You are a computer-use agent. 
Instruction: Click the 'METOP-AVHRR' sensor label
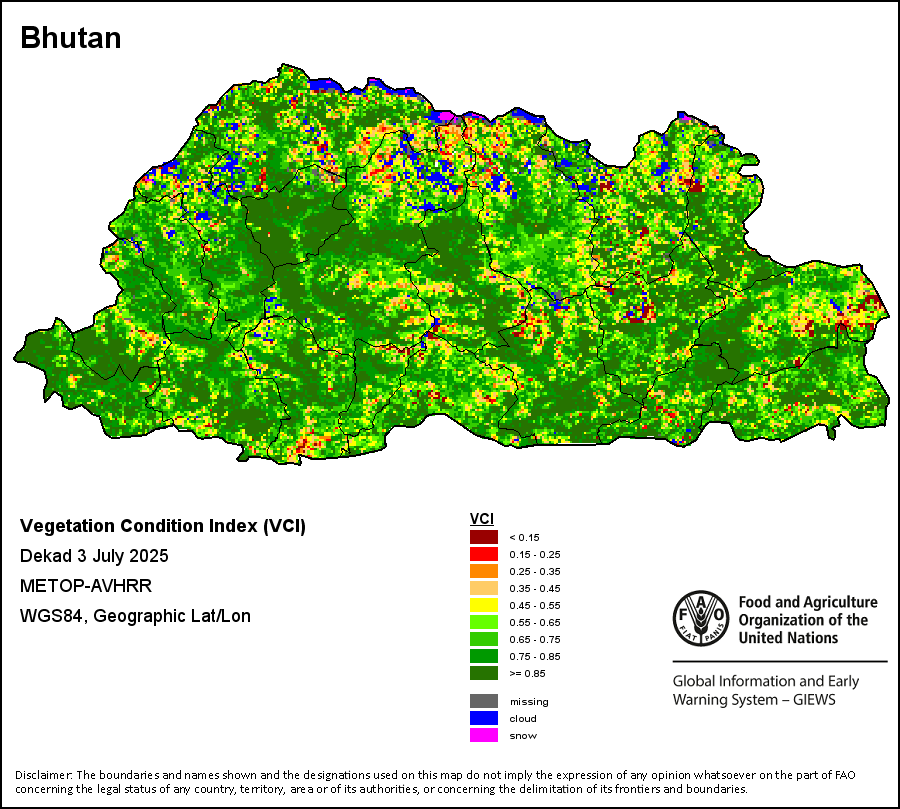pos(86,586)
